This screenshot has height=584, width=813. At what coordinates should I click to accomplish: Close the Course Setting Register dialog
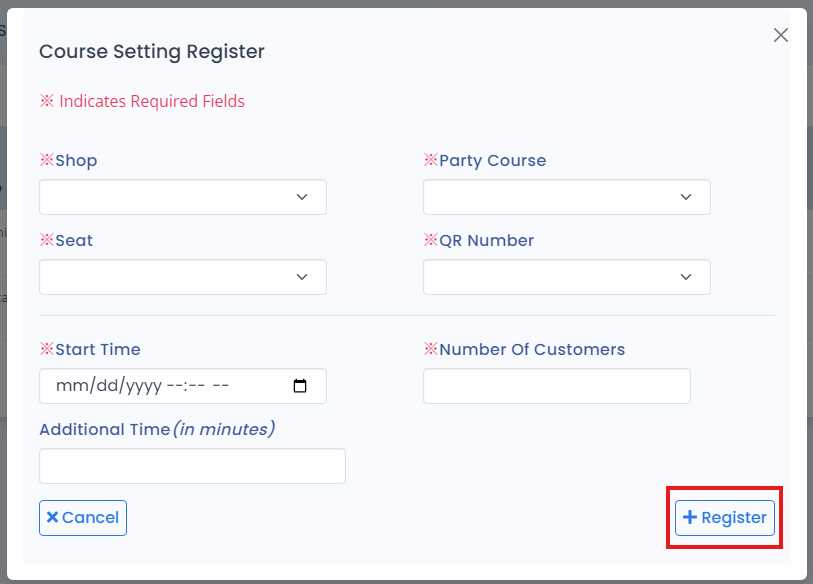click(781, 35)
